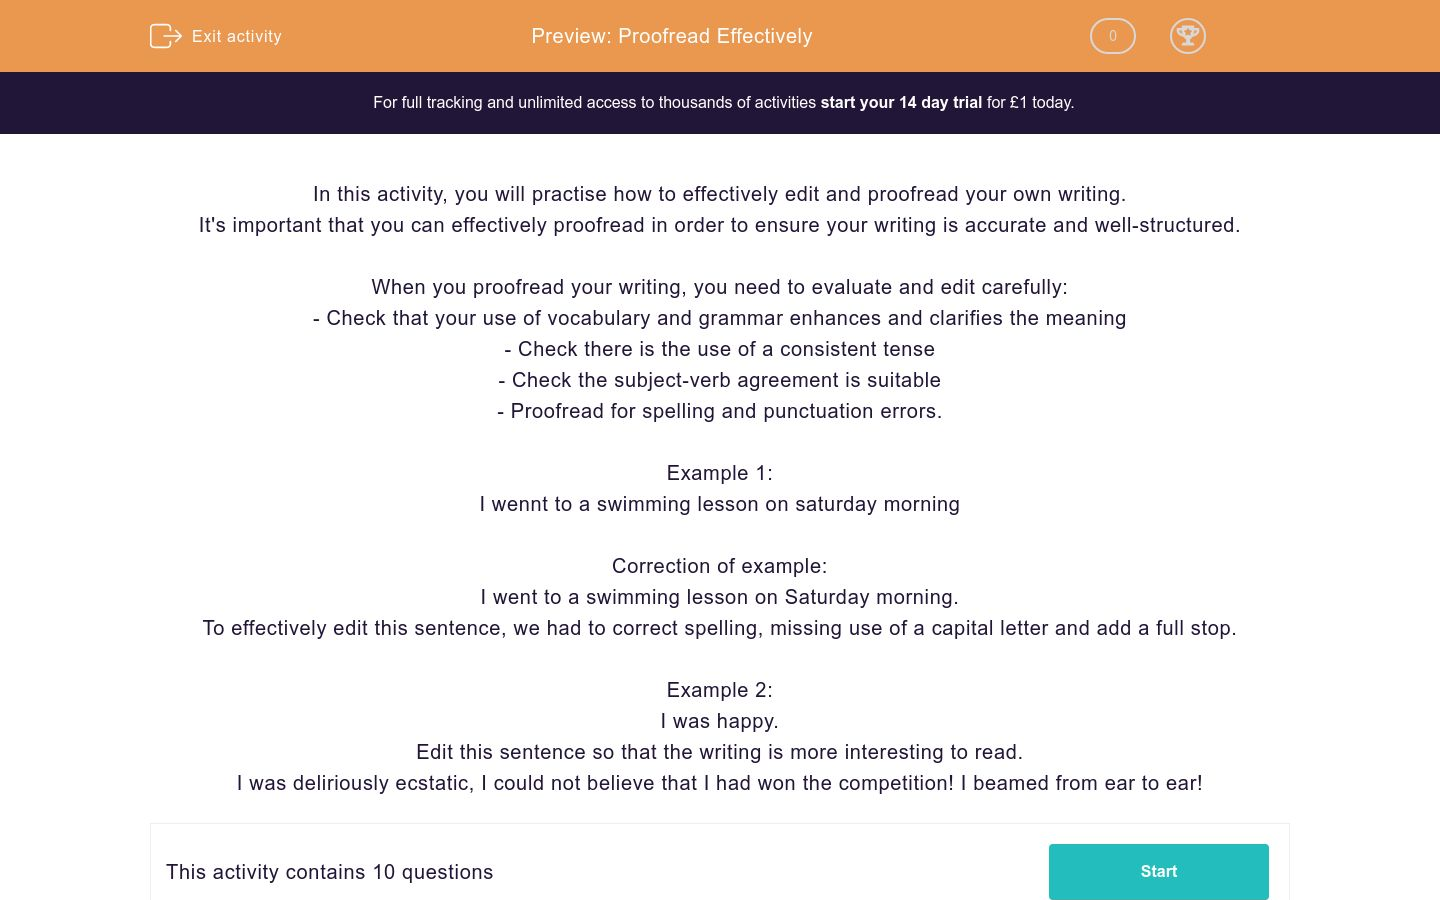Select the Example 1 heading text

coord(719,473)
